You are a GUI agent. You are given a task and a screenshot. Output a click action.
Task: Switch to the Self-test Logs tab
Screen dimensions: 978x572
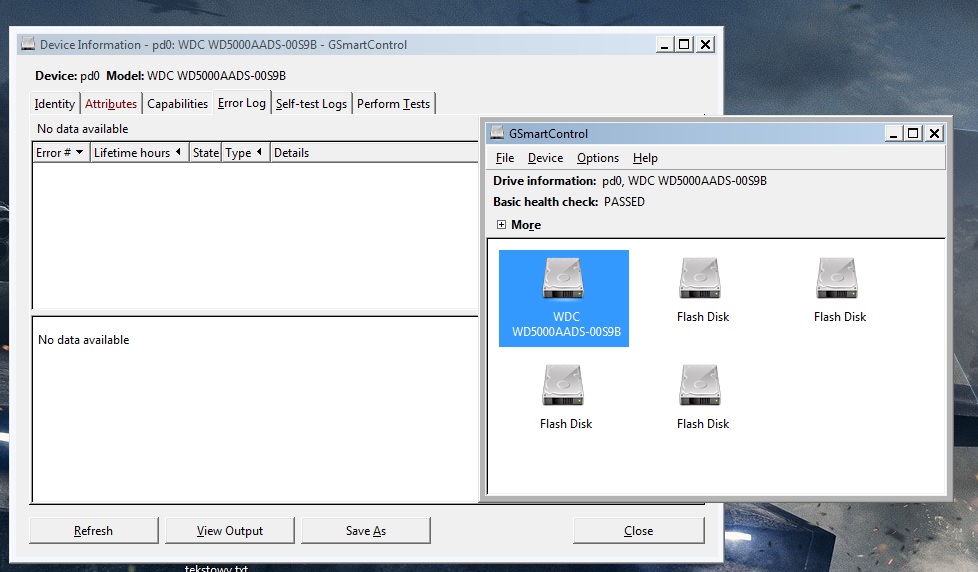pos(311,104)
